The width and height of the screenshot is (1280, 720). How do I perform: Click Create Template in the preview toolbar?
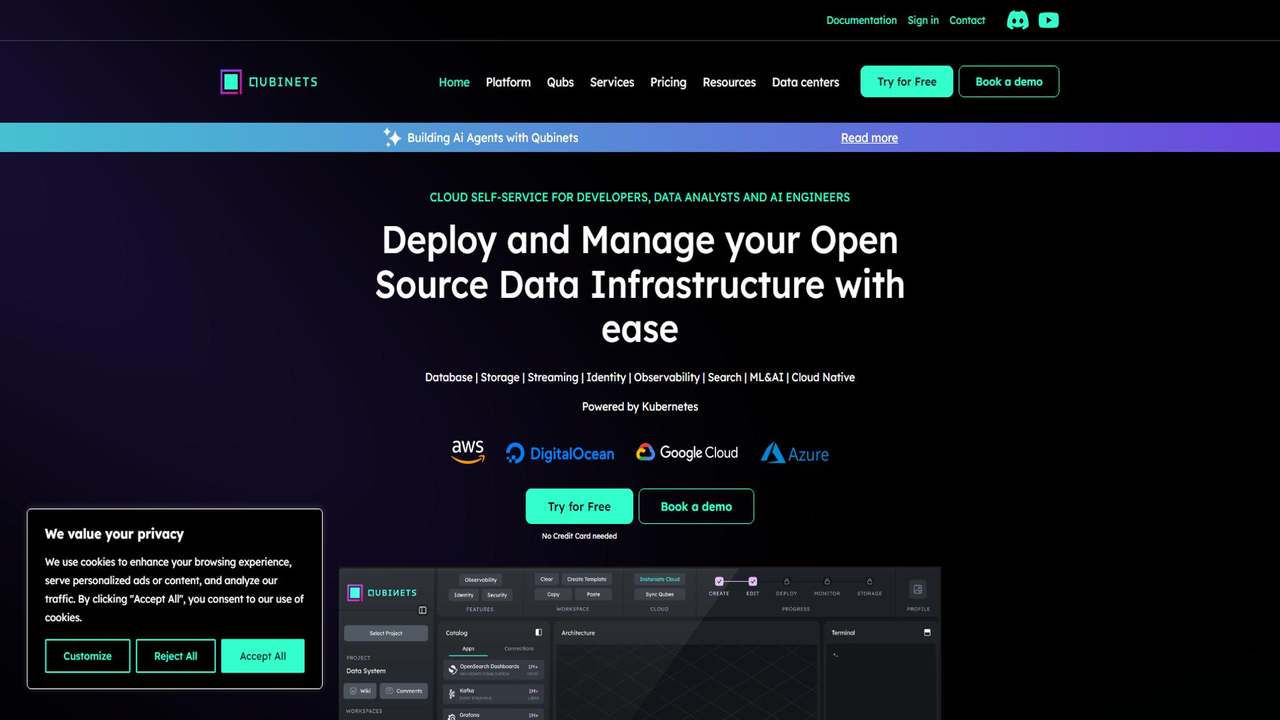[x=587, y=579]
